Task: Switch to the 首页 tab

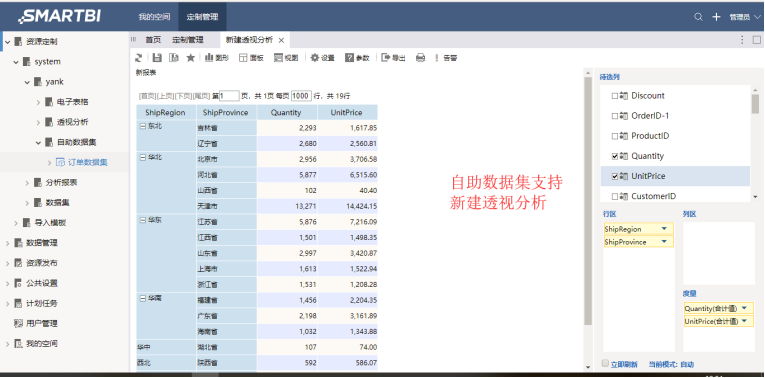Action: [x=153, y=40]
